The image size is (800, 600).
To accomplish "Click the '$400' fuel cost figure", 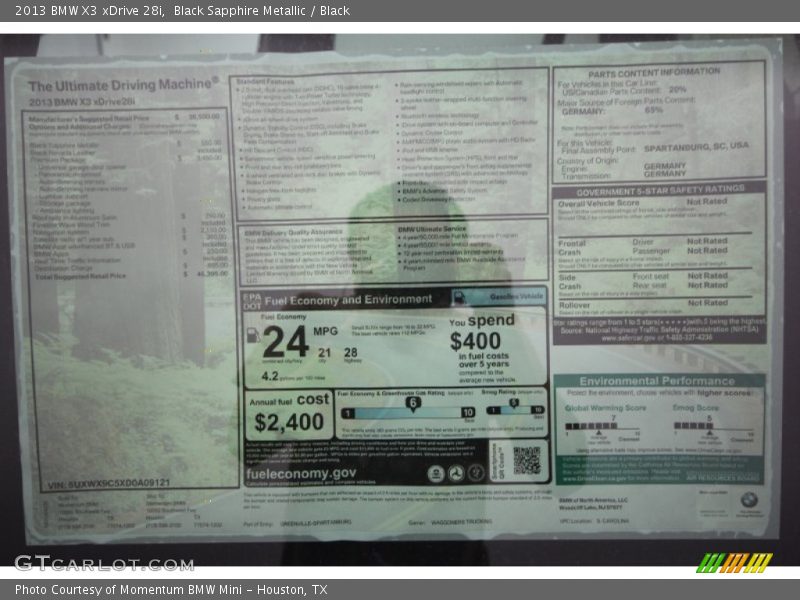I will (475, 341).
